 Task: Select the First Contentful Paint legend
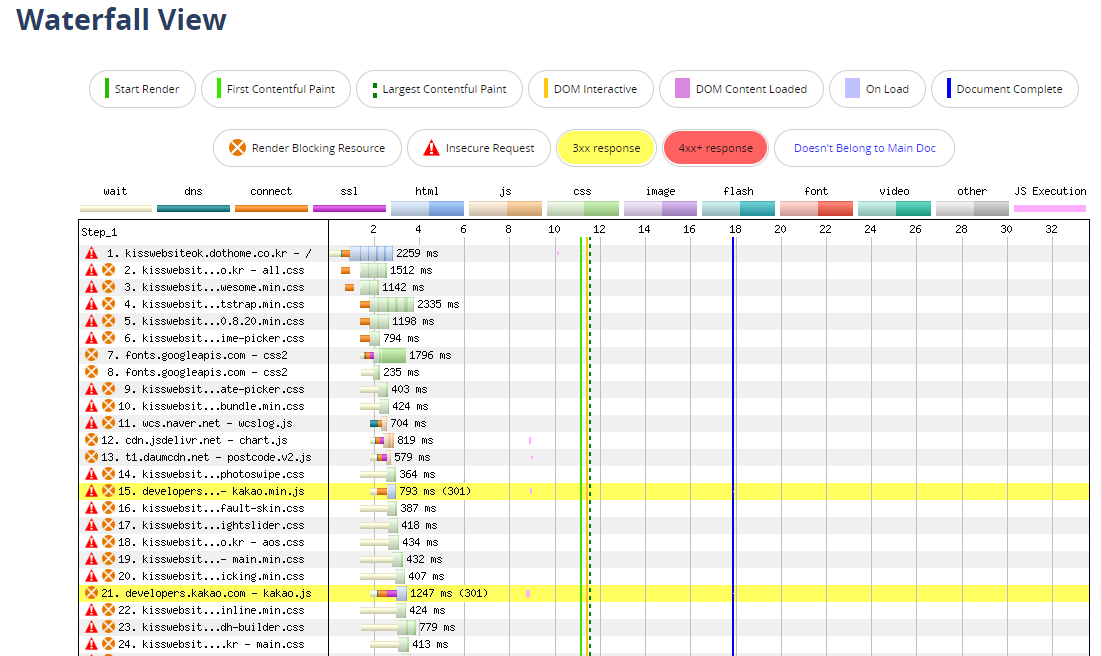coord(275,89)
